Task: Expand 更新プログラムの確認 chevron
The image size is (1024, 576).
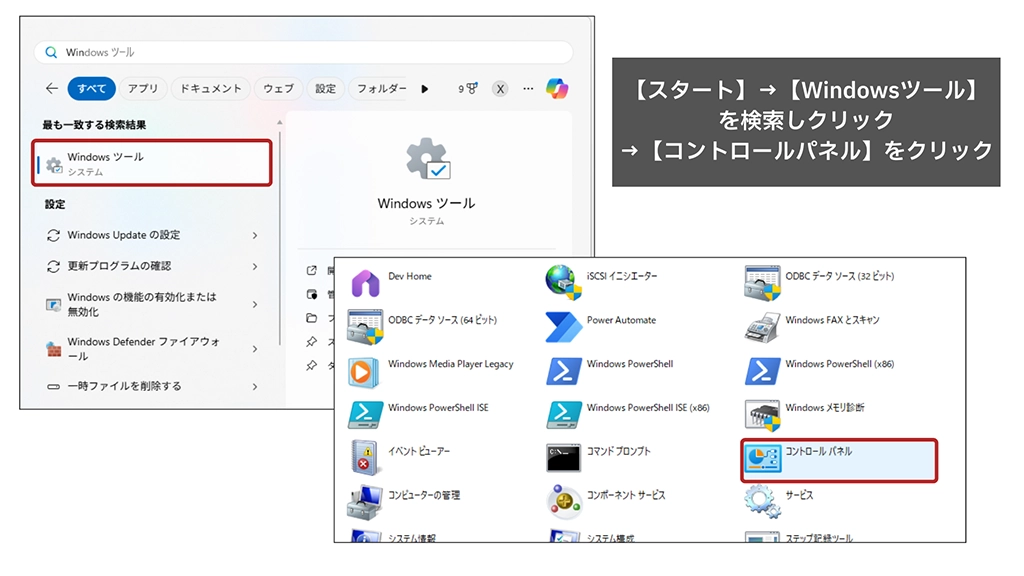Action: click(x=255, y=266)
